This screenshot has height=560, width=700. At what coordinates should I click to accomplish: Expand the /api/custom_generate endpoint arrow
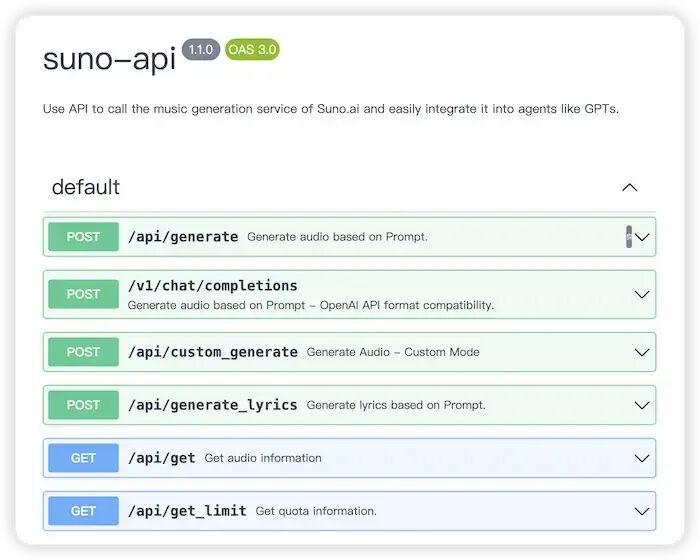click(x=642, y=352)
